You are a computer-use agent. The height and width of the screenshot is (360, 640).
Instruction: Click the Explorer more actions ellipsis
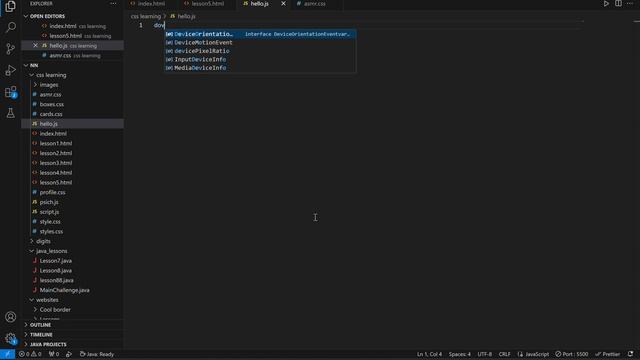(113, 4)
